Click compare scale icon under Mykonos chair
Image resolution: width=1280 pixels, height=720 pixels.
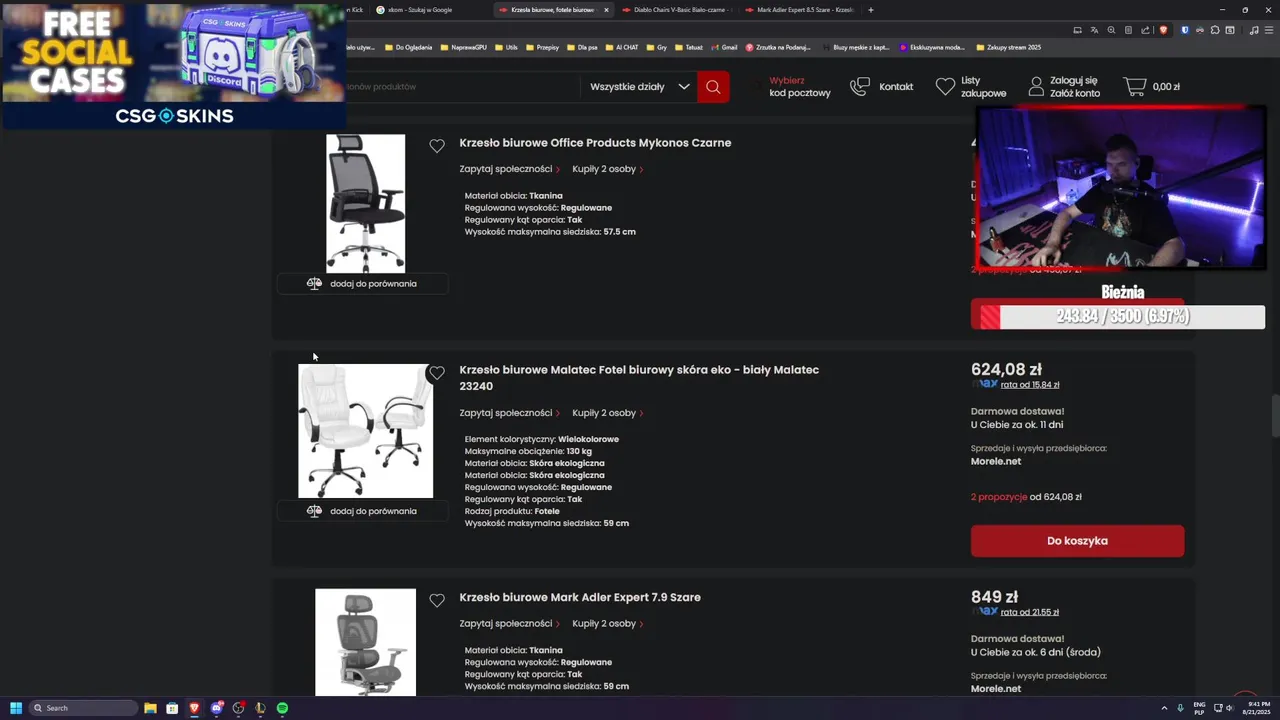(314, 284)
